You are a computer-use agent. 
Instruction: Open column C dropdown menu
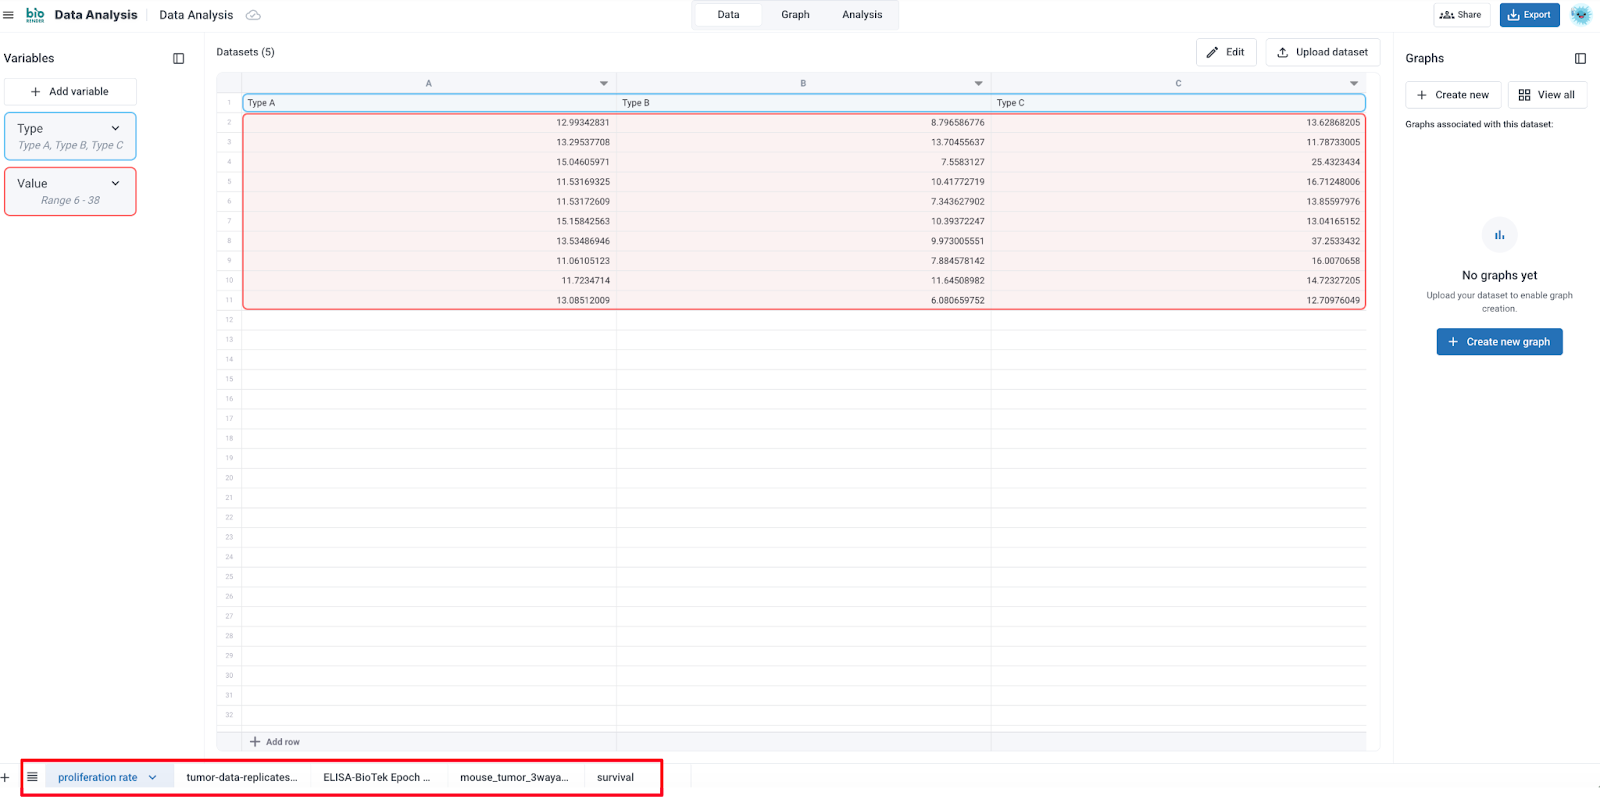pos(1354,83)
